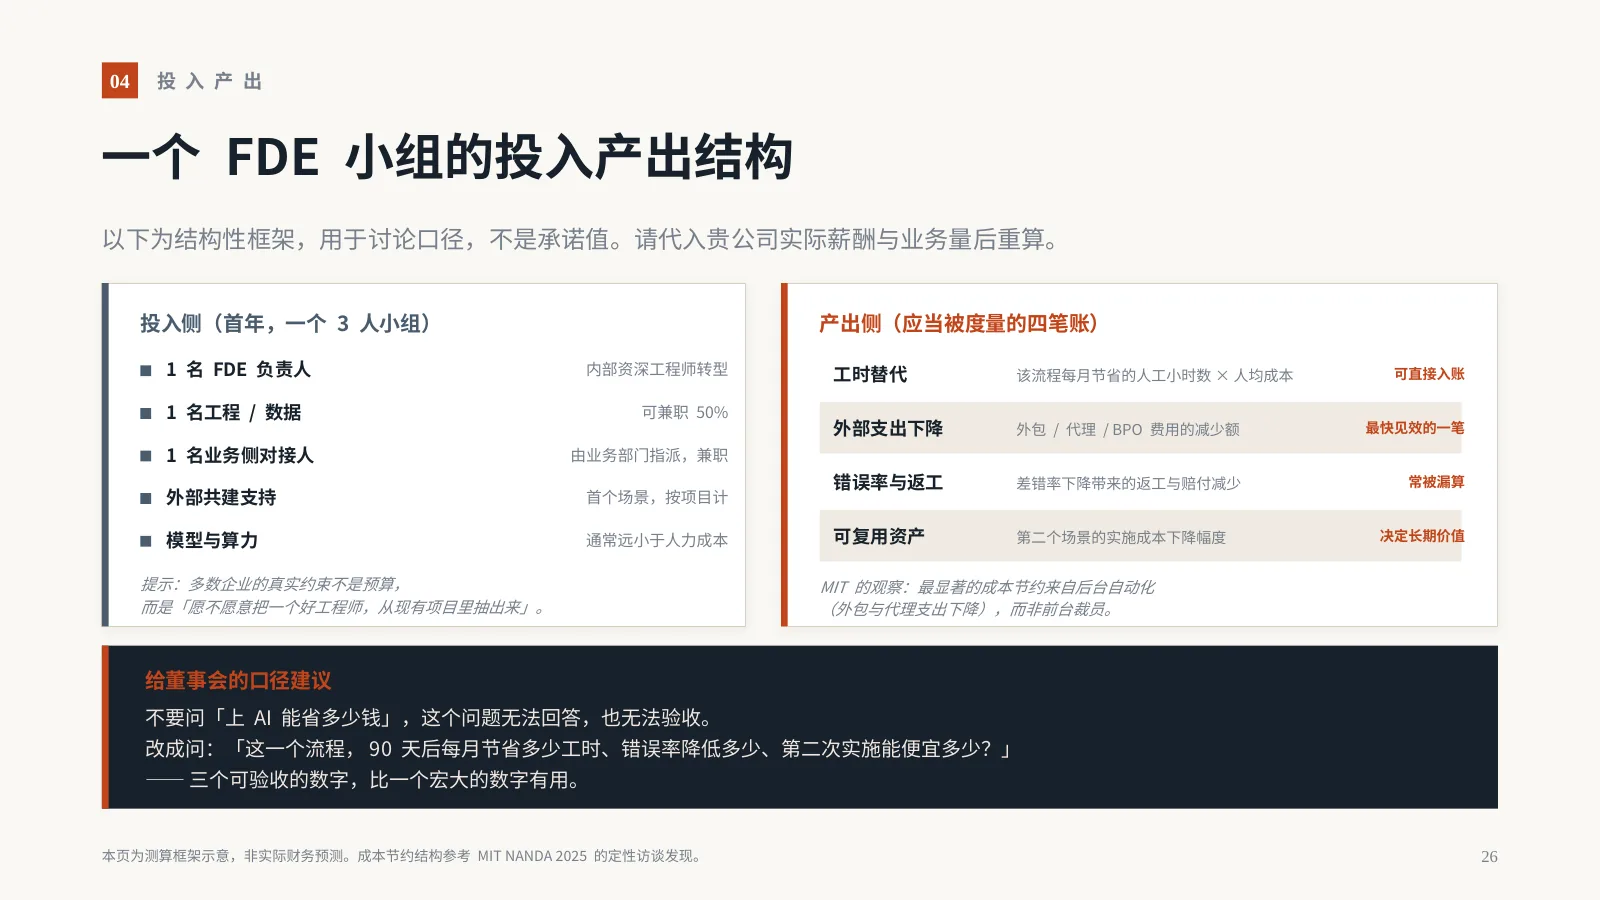The height and width of the screenshot is (900, 1600).
Task: Select heading 投入侧（首年，一个 3 人小组）
Action: (x=285, y=324)
